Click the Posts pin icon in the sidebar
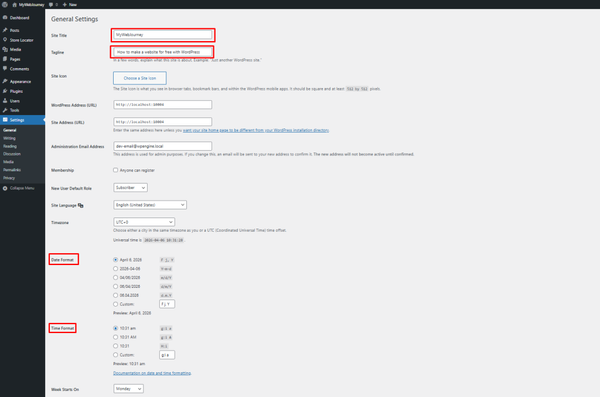Screen dimensions: 600x397 point(5,30)
